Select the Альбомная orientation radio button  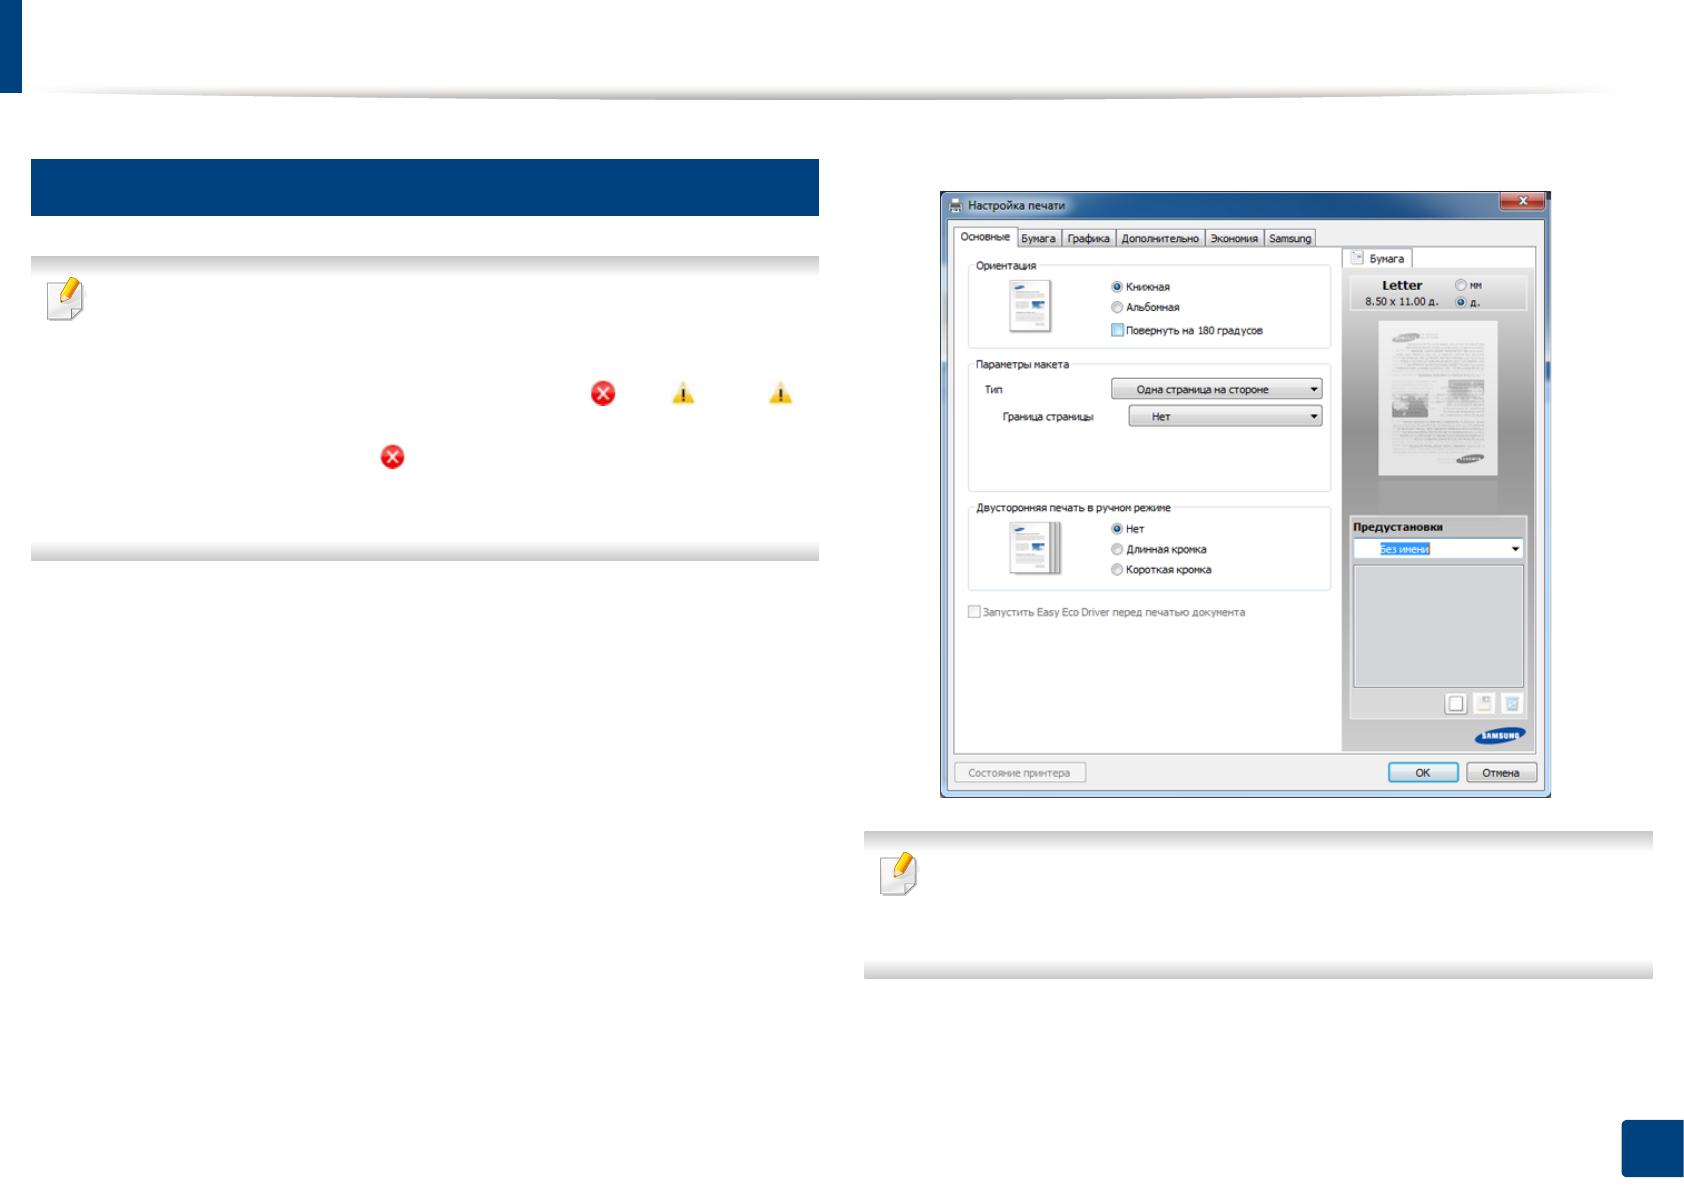[1117, 308]
